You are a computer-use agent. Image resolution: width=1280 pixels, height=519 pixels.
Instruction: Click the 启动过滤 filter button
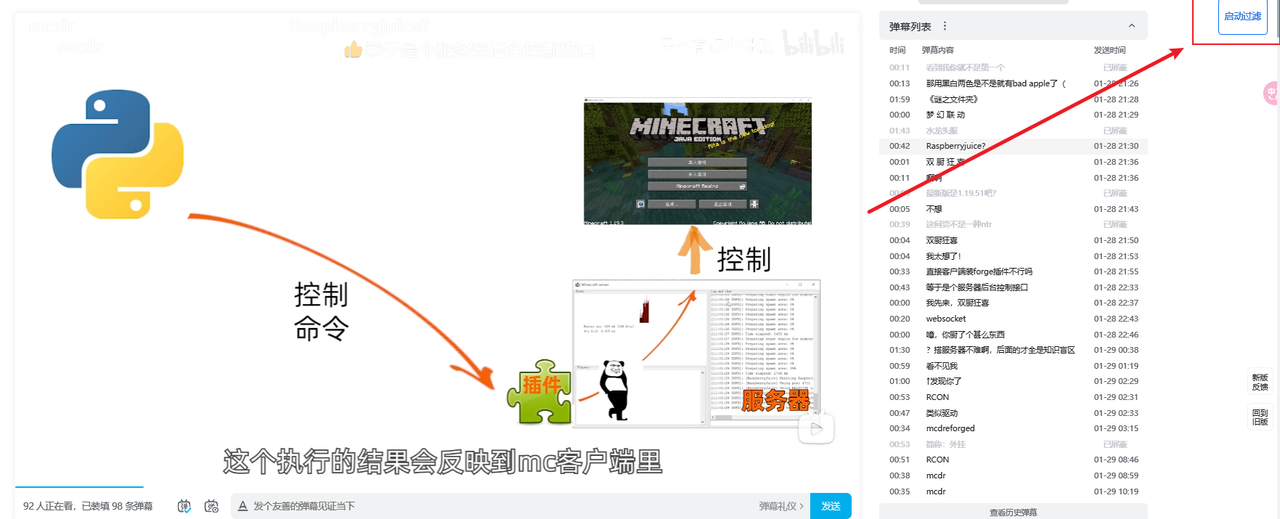(x=1243, y=17)
